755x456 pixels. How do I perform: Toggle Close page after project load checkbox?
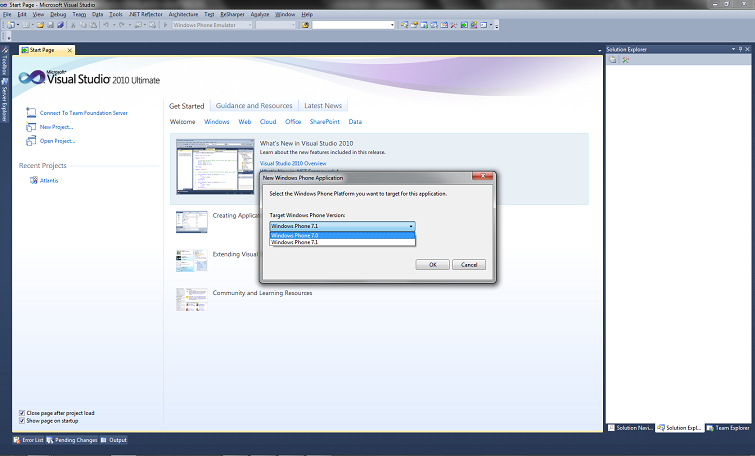[x=22, y=413]
